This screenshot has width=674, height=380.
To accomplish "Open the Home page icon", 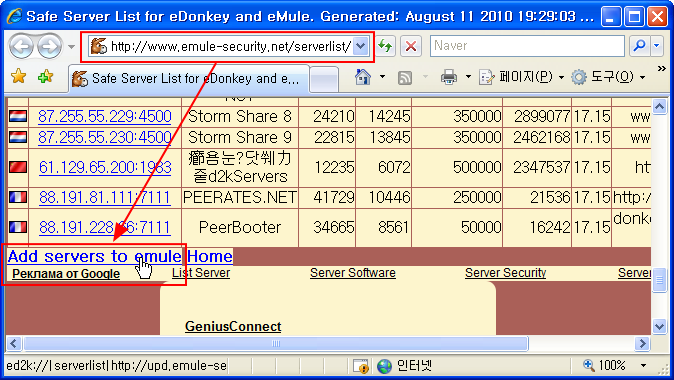I will coord(363,77).
